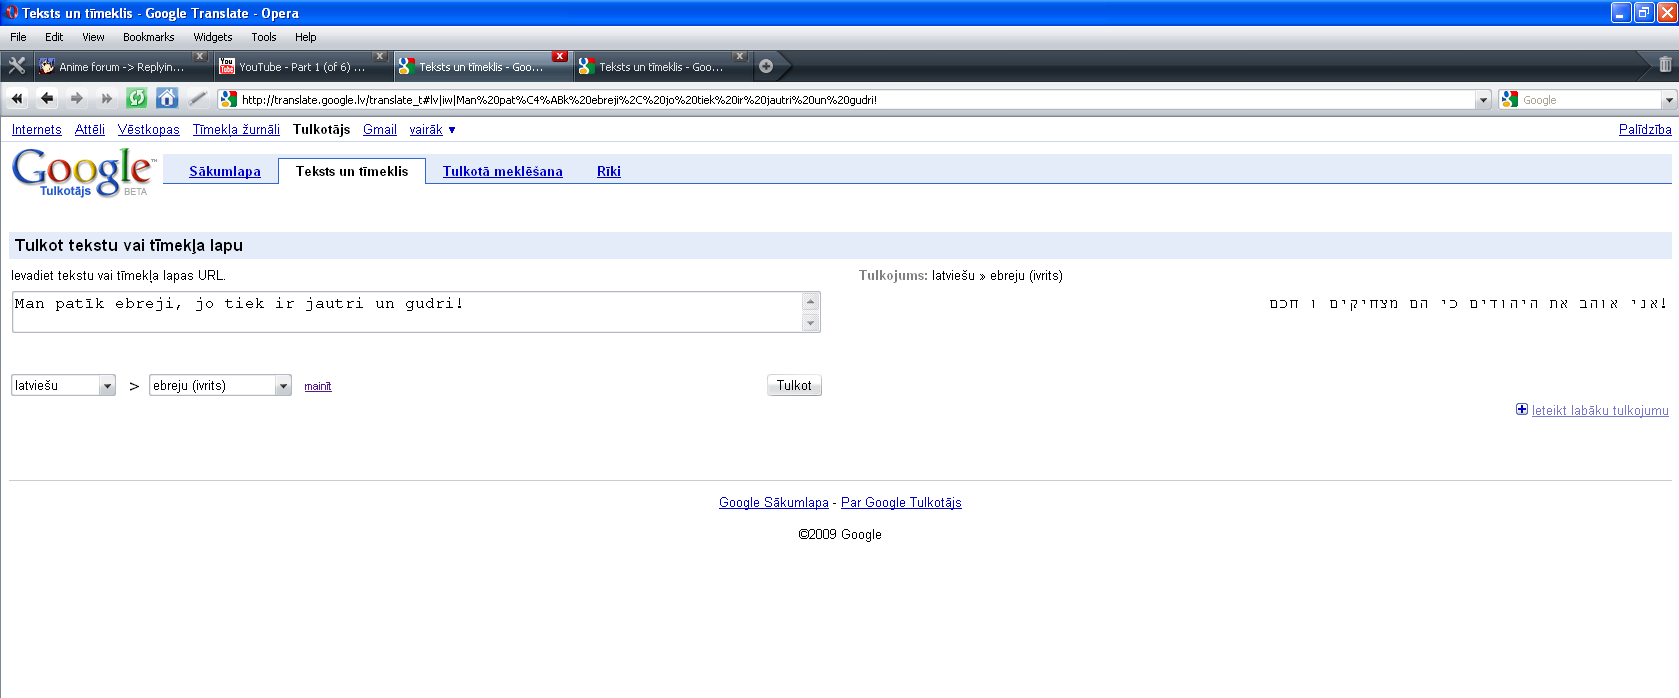Open the Help menu
Viewport: 1679px width, 698px height.
point(306,37)
